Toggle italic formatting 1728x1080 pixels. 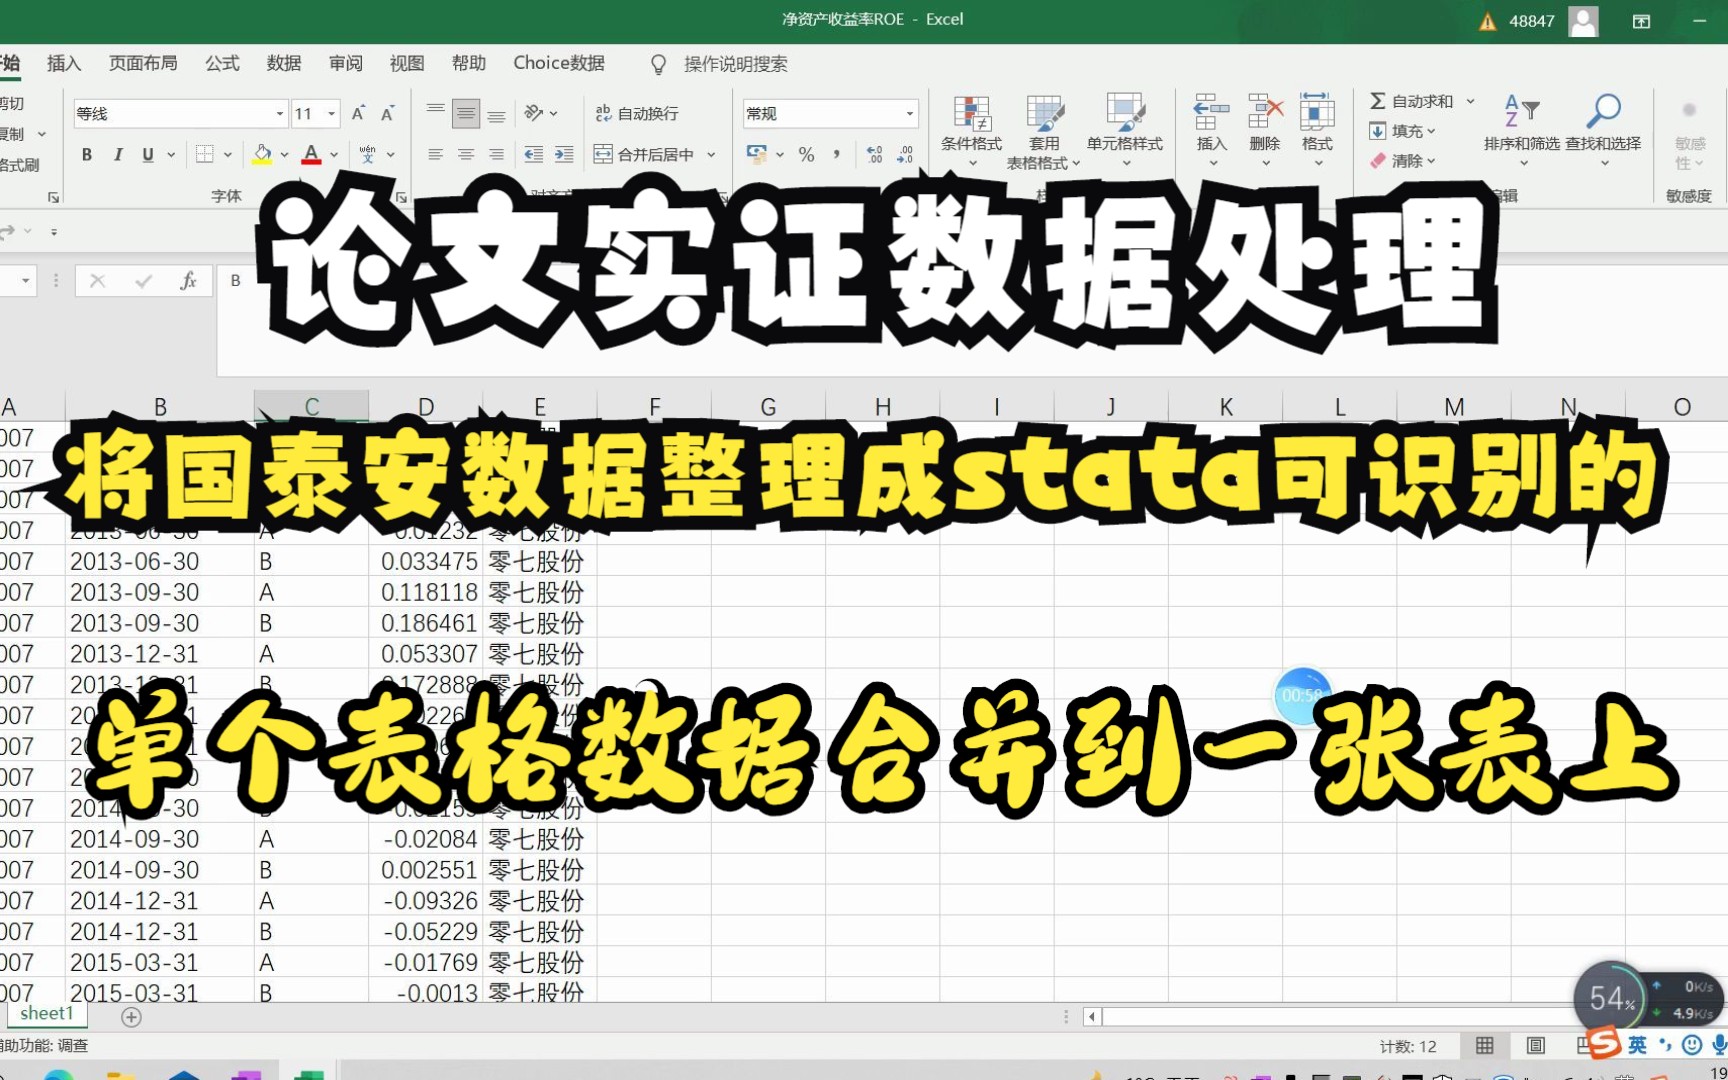[118, 155]
